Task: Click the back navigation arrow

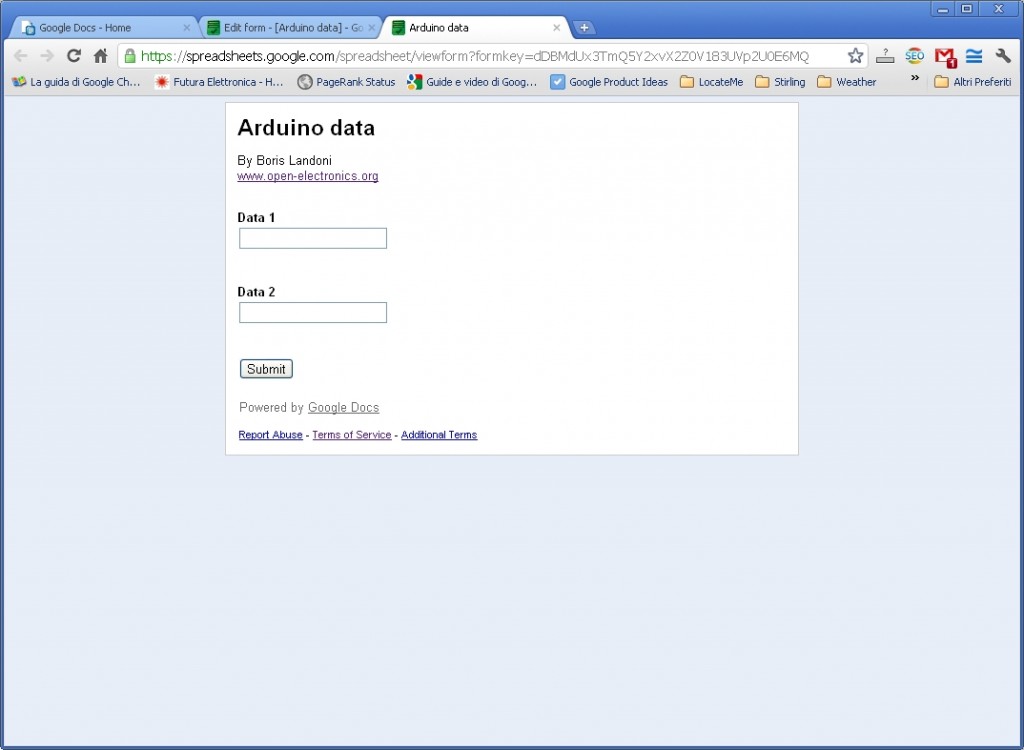Action: coord(20,57)
